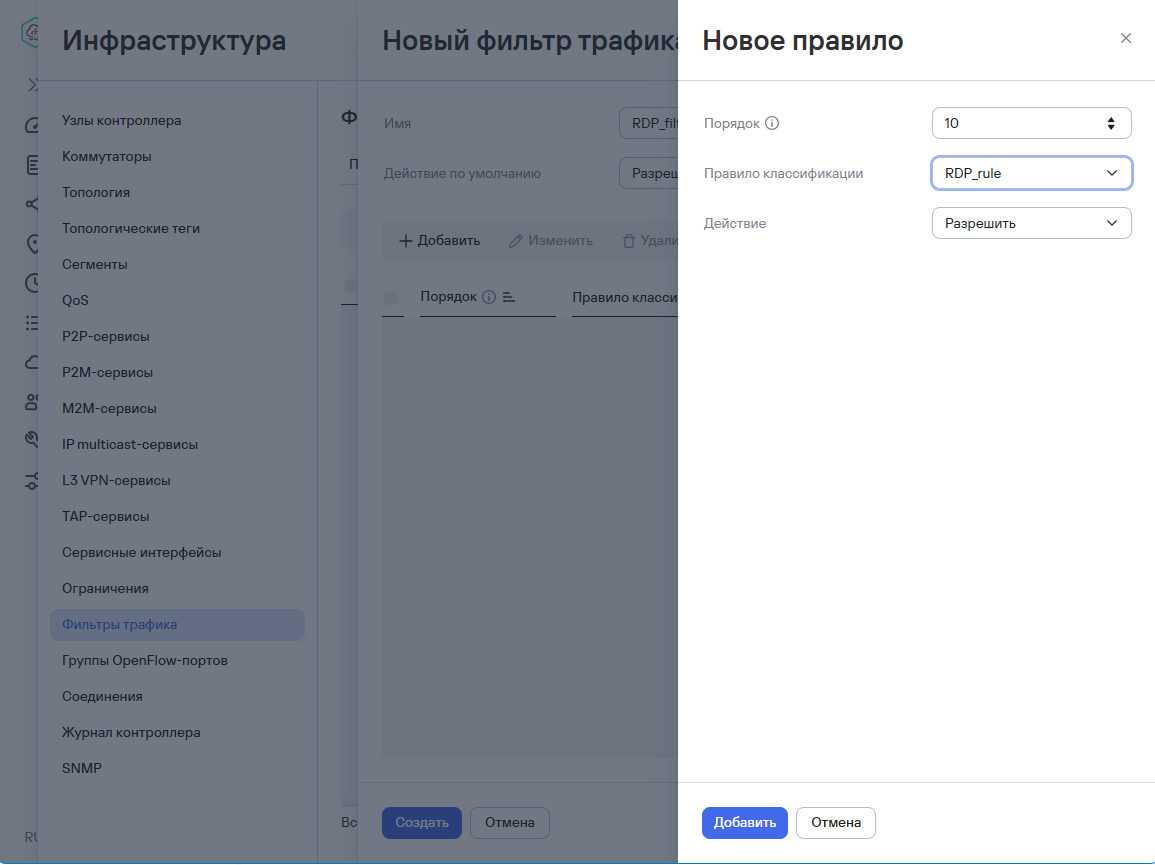This screenshot has height=865, width=1155.
Task: Click Изменить in the rules table toolbar
Action: click(550, 240)
